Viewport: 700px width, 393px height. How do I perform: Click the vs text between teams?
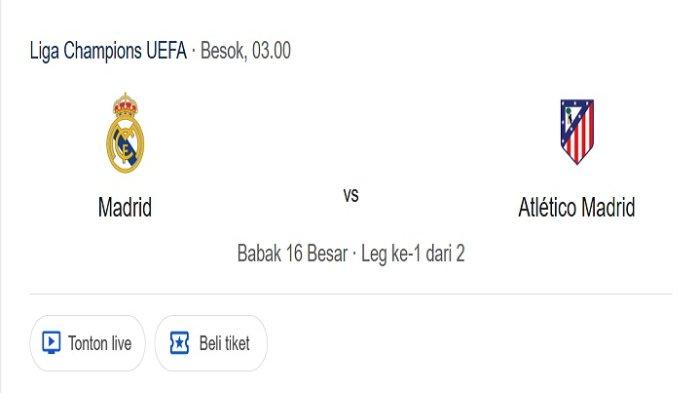point(351,195)
